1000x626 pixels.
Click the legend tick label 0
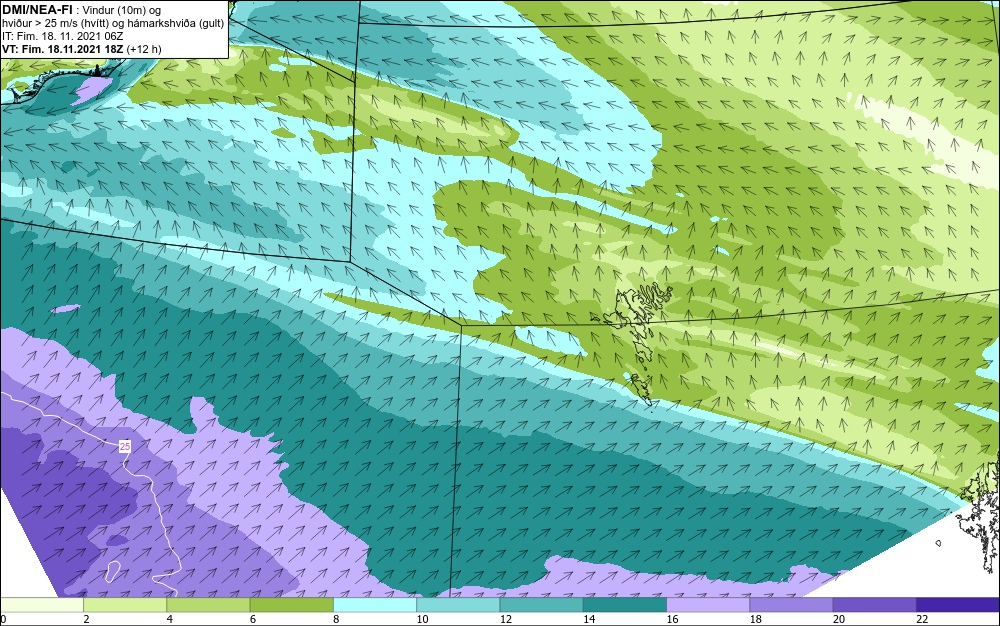[3, 619]
